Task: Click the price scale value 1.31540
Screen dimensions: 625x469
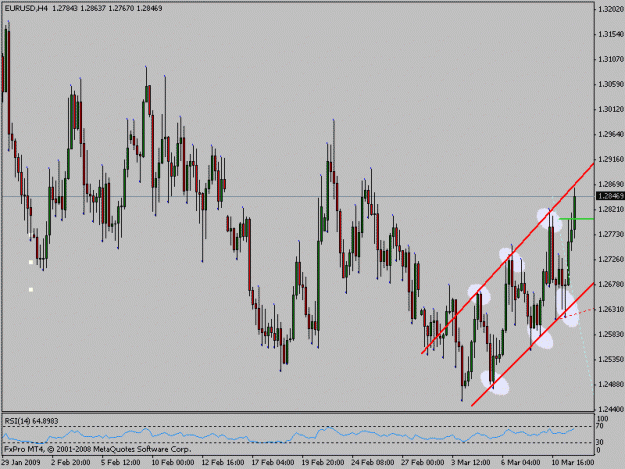Action: [611, 35]
